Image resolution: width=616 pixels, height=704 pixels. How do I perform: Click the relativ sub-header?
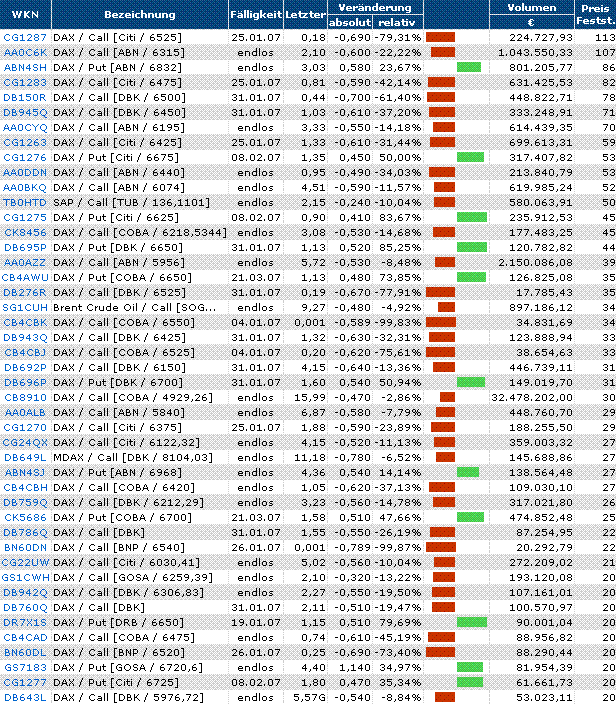click(x=397, y=22)
